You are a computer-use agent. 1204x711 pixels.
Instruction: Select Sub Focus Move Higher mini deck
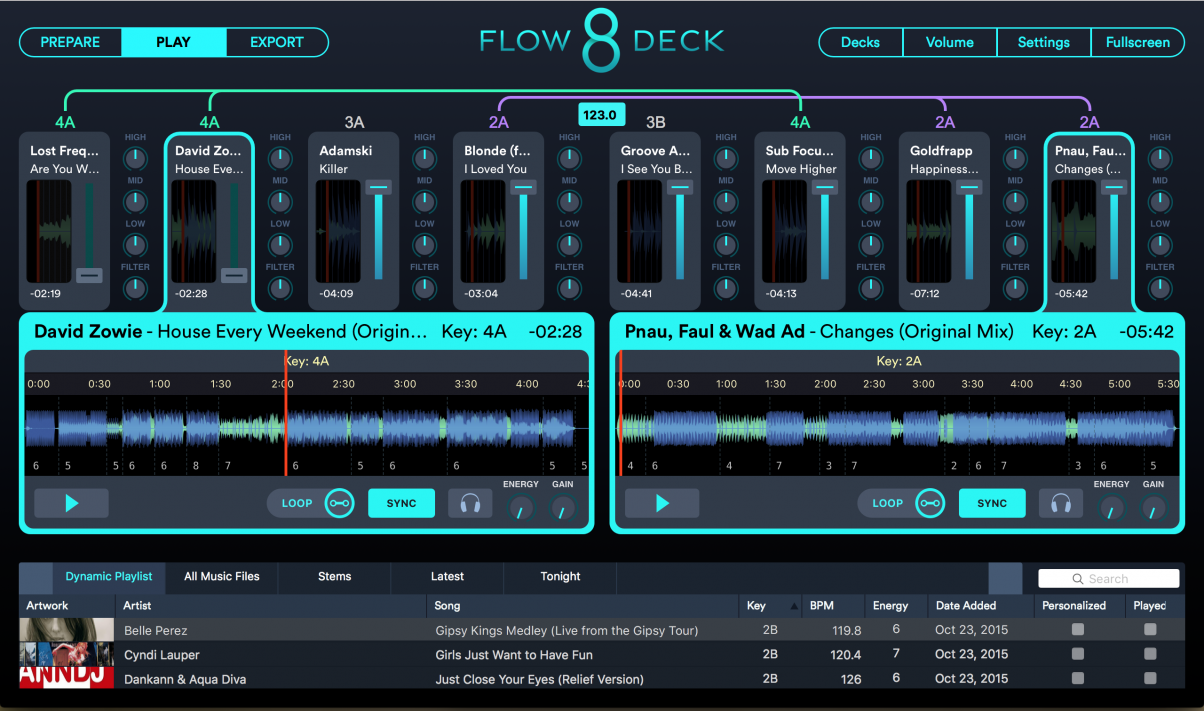801,221
